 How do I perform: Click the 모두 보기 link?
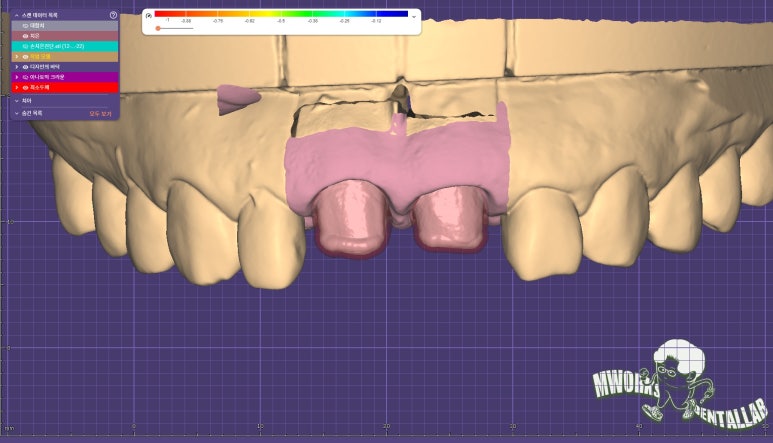pos(102,113)
